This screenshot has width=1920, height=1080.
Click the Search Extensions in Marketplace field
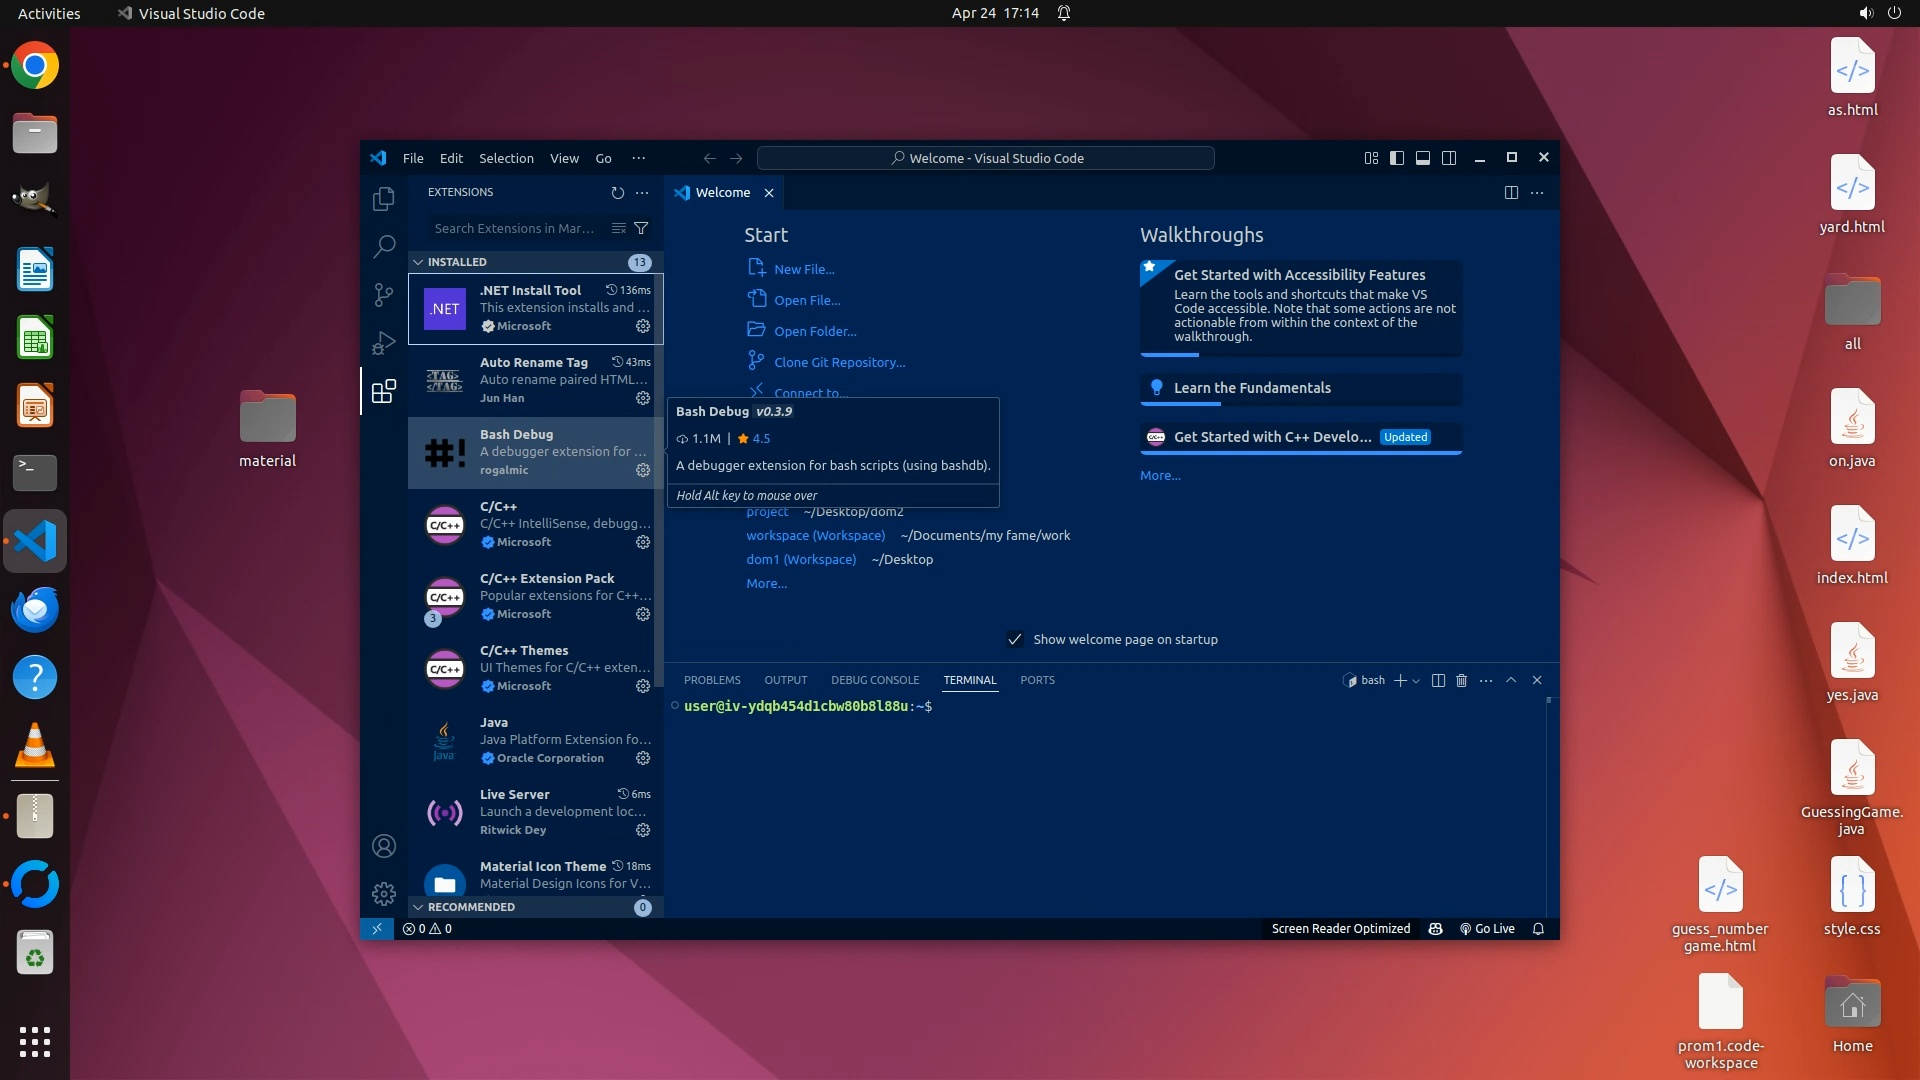point(515,228)
